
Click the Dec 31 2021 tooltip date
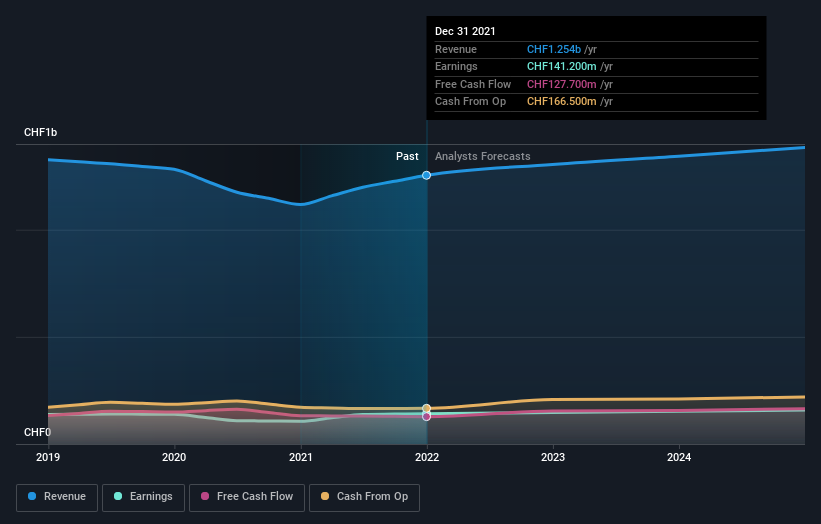point(465,31)
